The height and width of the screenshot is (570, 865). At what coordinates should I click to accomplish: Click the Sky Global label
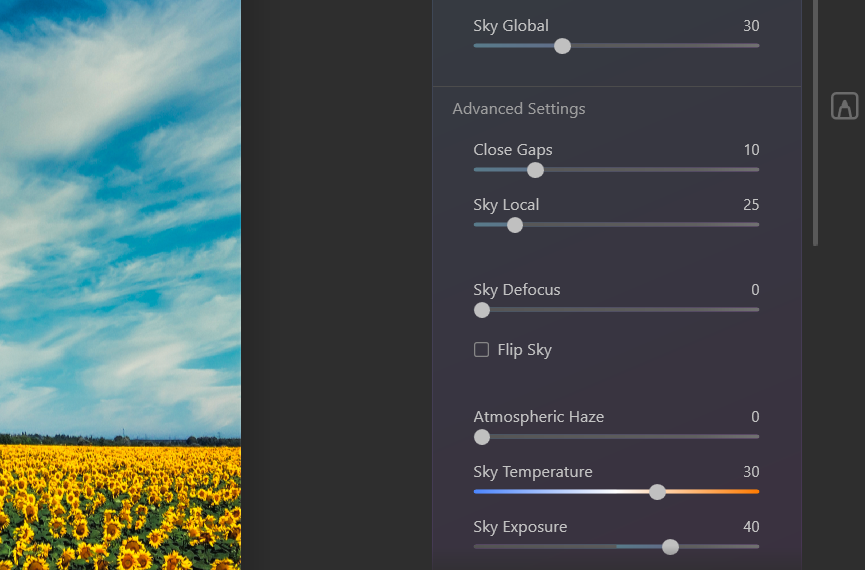point(511,26)
